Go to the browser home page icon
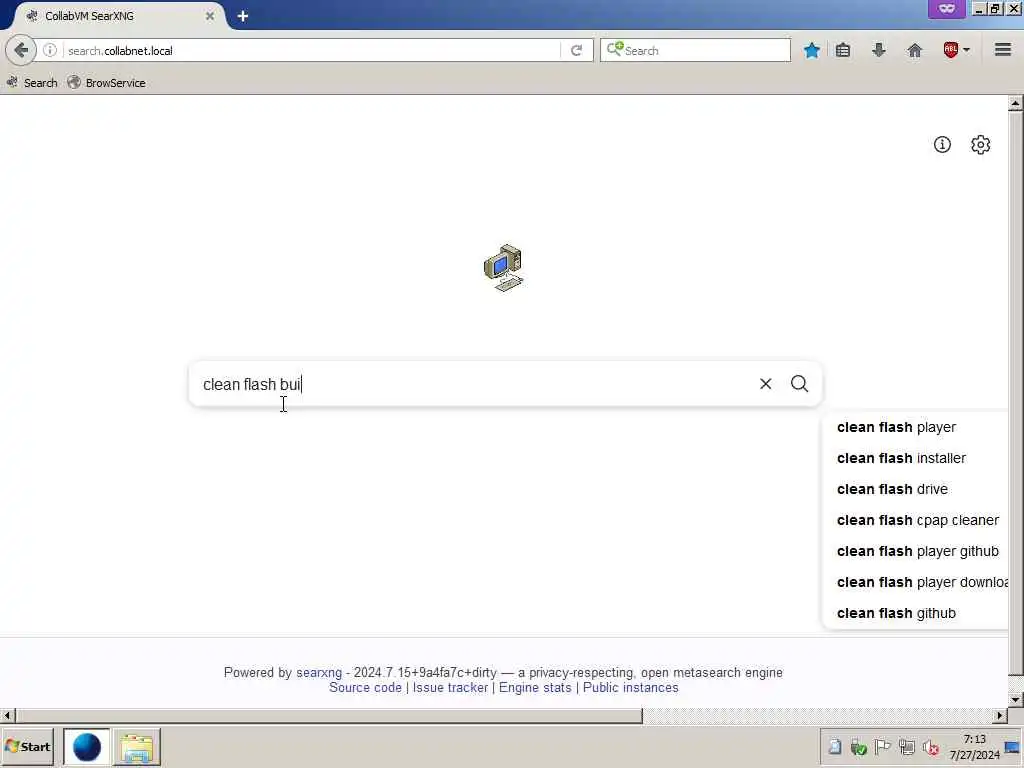1024x768 pixels. (915, 50)
